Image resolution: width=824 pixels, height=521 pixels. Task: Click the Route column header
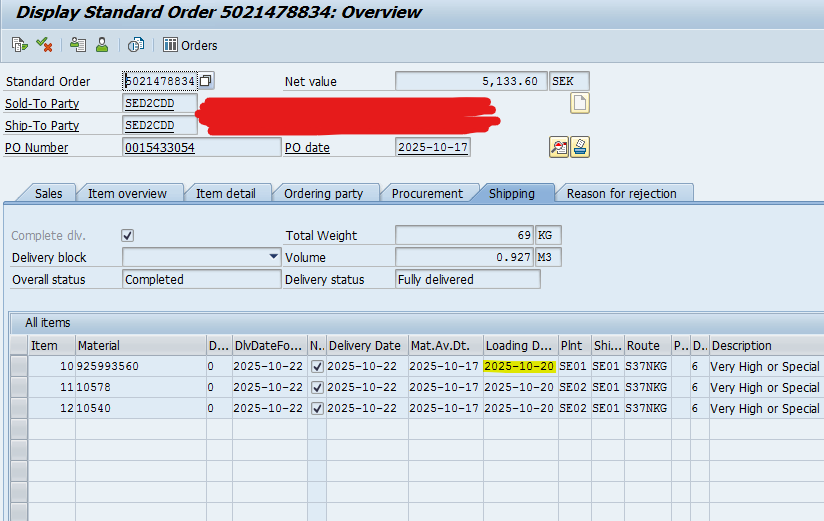click(x=647, y=345)
